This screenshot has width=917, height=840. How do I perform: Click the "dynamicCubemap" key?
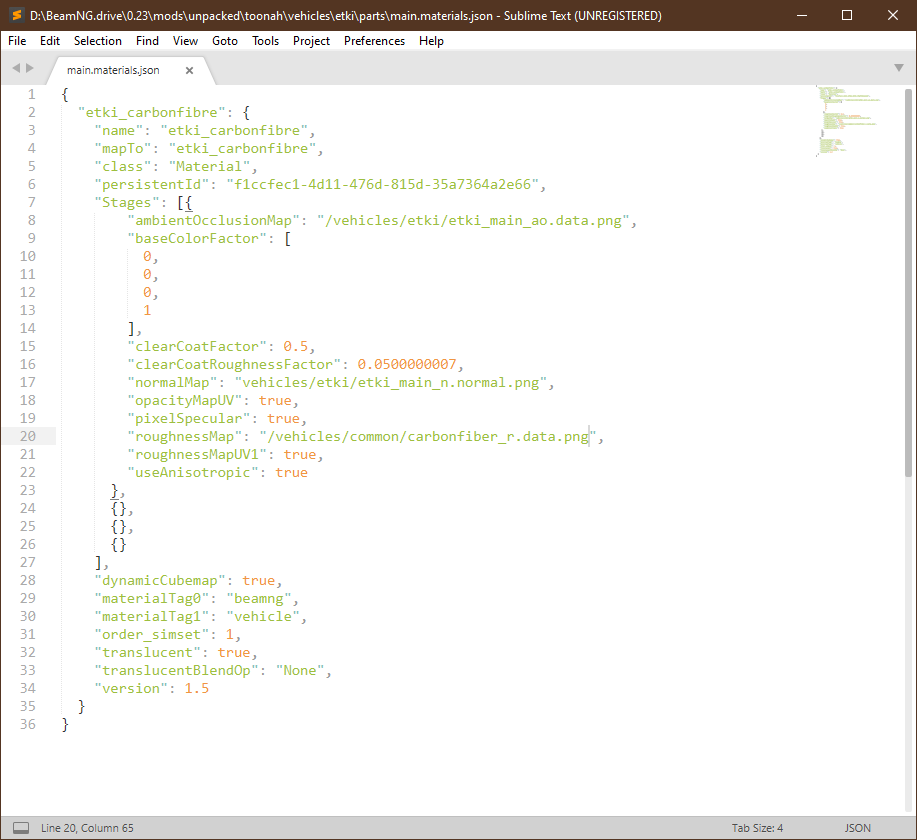(160, 581)
